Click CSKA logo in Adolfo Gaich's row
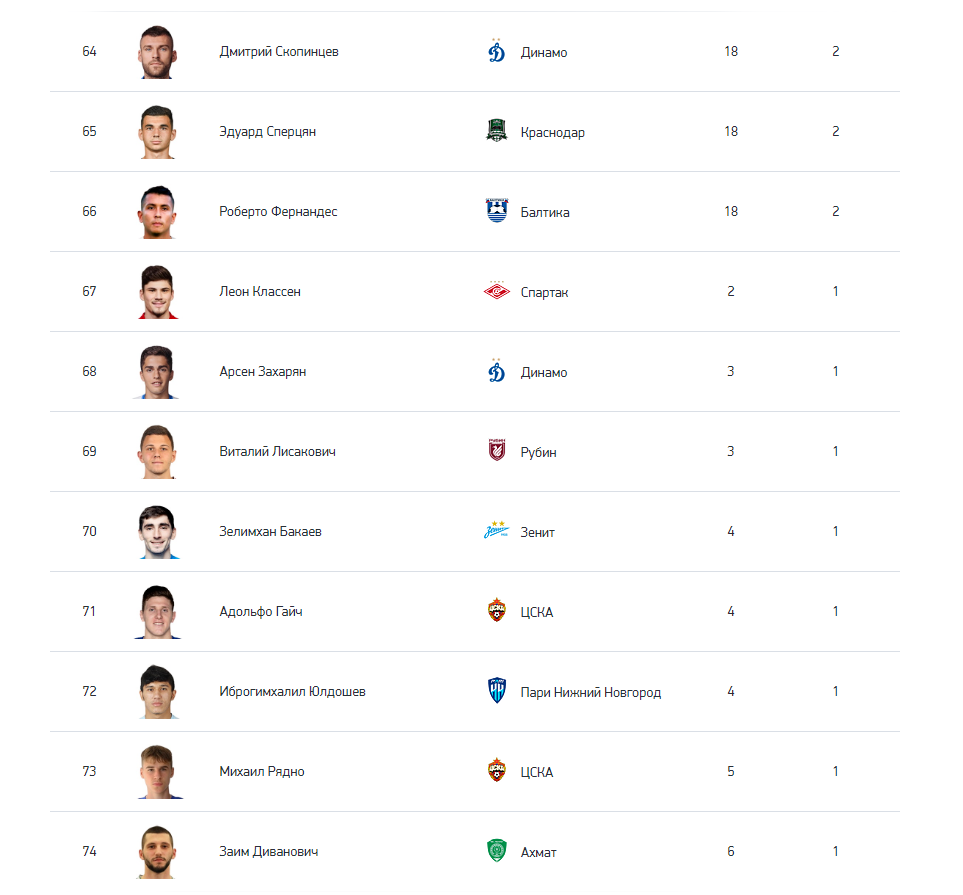Screen dimensions: 963x895 497,611
